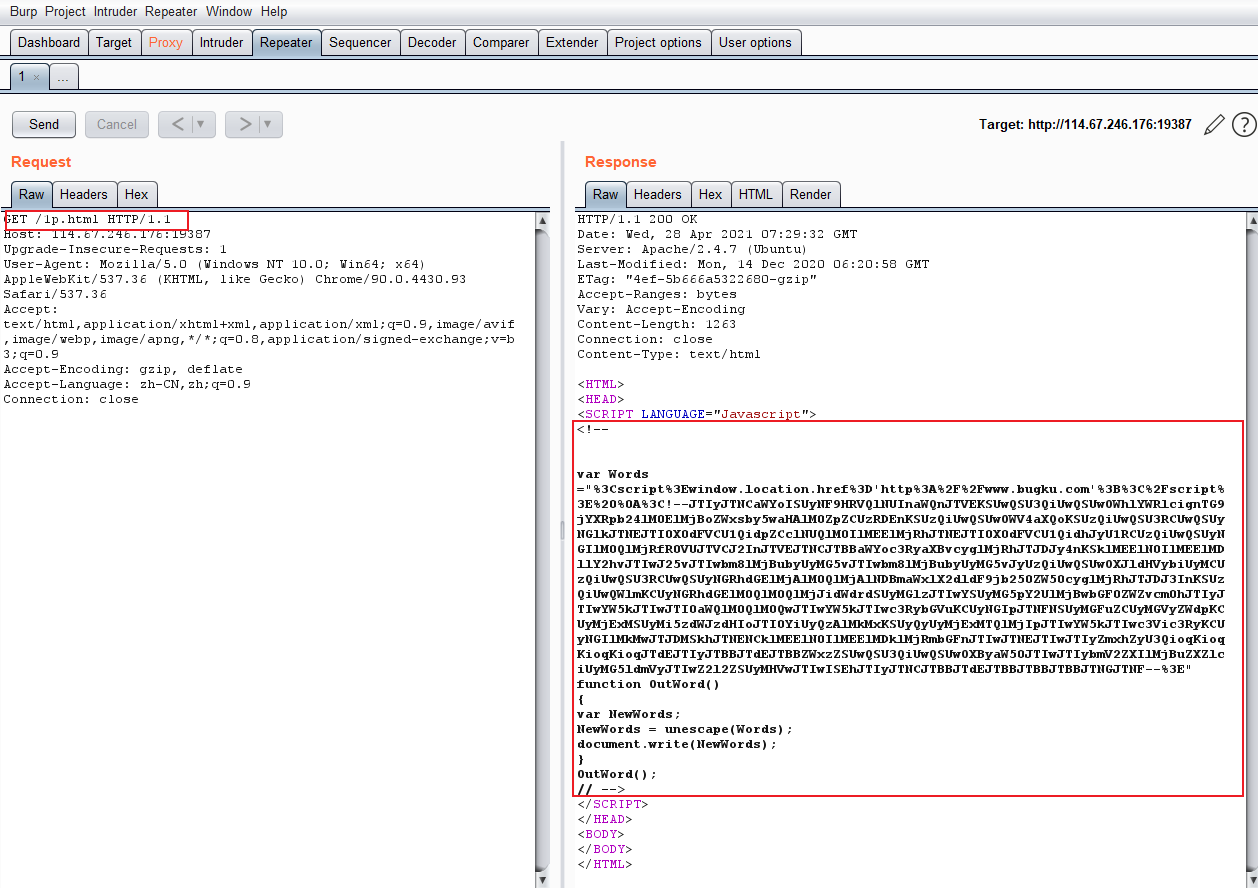Click the request pane vertical scrollbar

click(x=543, y=549)
